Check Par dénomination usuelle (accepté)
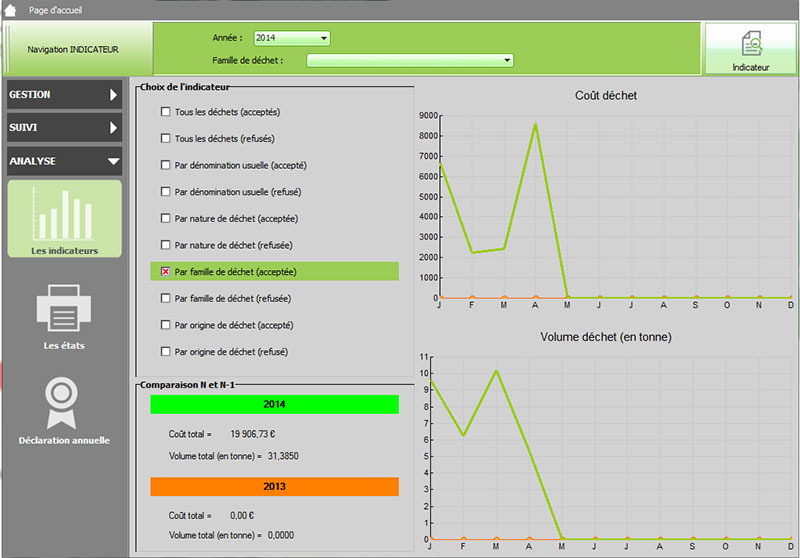Image resolution: width=800 pixels, height=558 pixels. pyautogui.click(x=165, y=165)
